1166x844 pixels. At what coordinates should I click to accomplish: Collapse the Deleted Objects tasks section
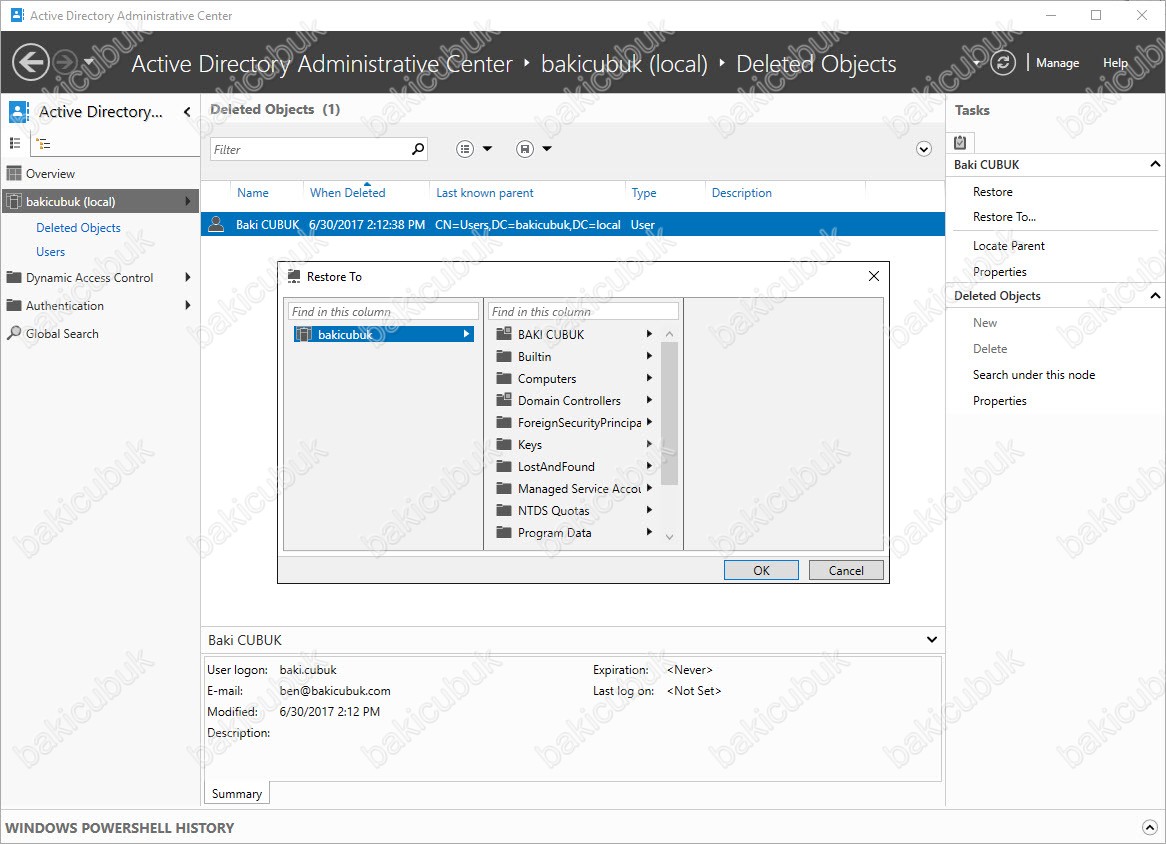tap(1155, 296)
